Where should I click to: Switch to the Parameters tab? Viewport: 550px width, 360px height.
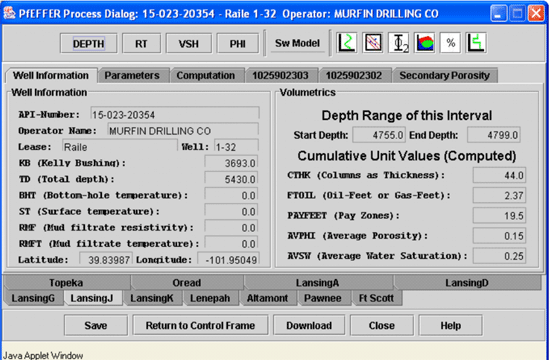(132, 75)
